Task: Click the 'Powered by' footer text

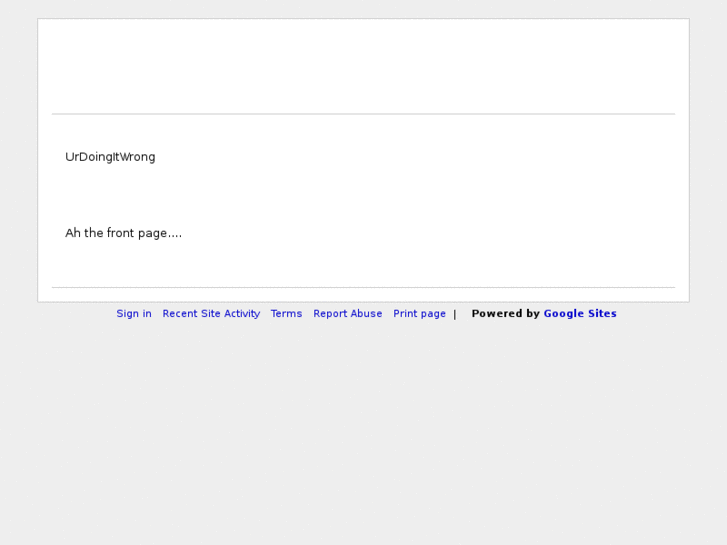Action: point(505,314)
